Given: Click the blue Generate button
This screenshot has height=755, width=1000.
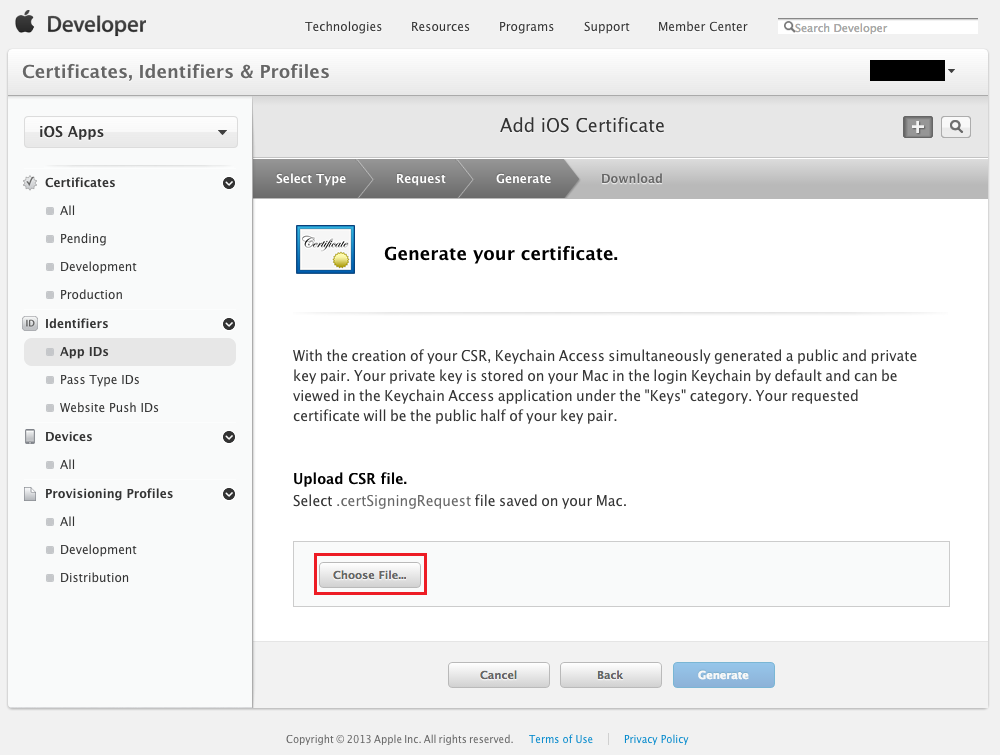Looking at the screenshot, I should (x=723, y=675).
